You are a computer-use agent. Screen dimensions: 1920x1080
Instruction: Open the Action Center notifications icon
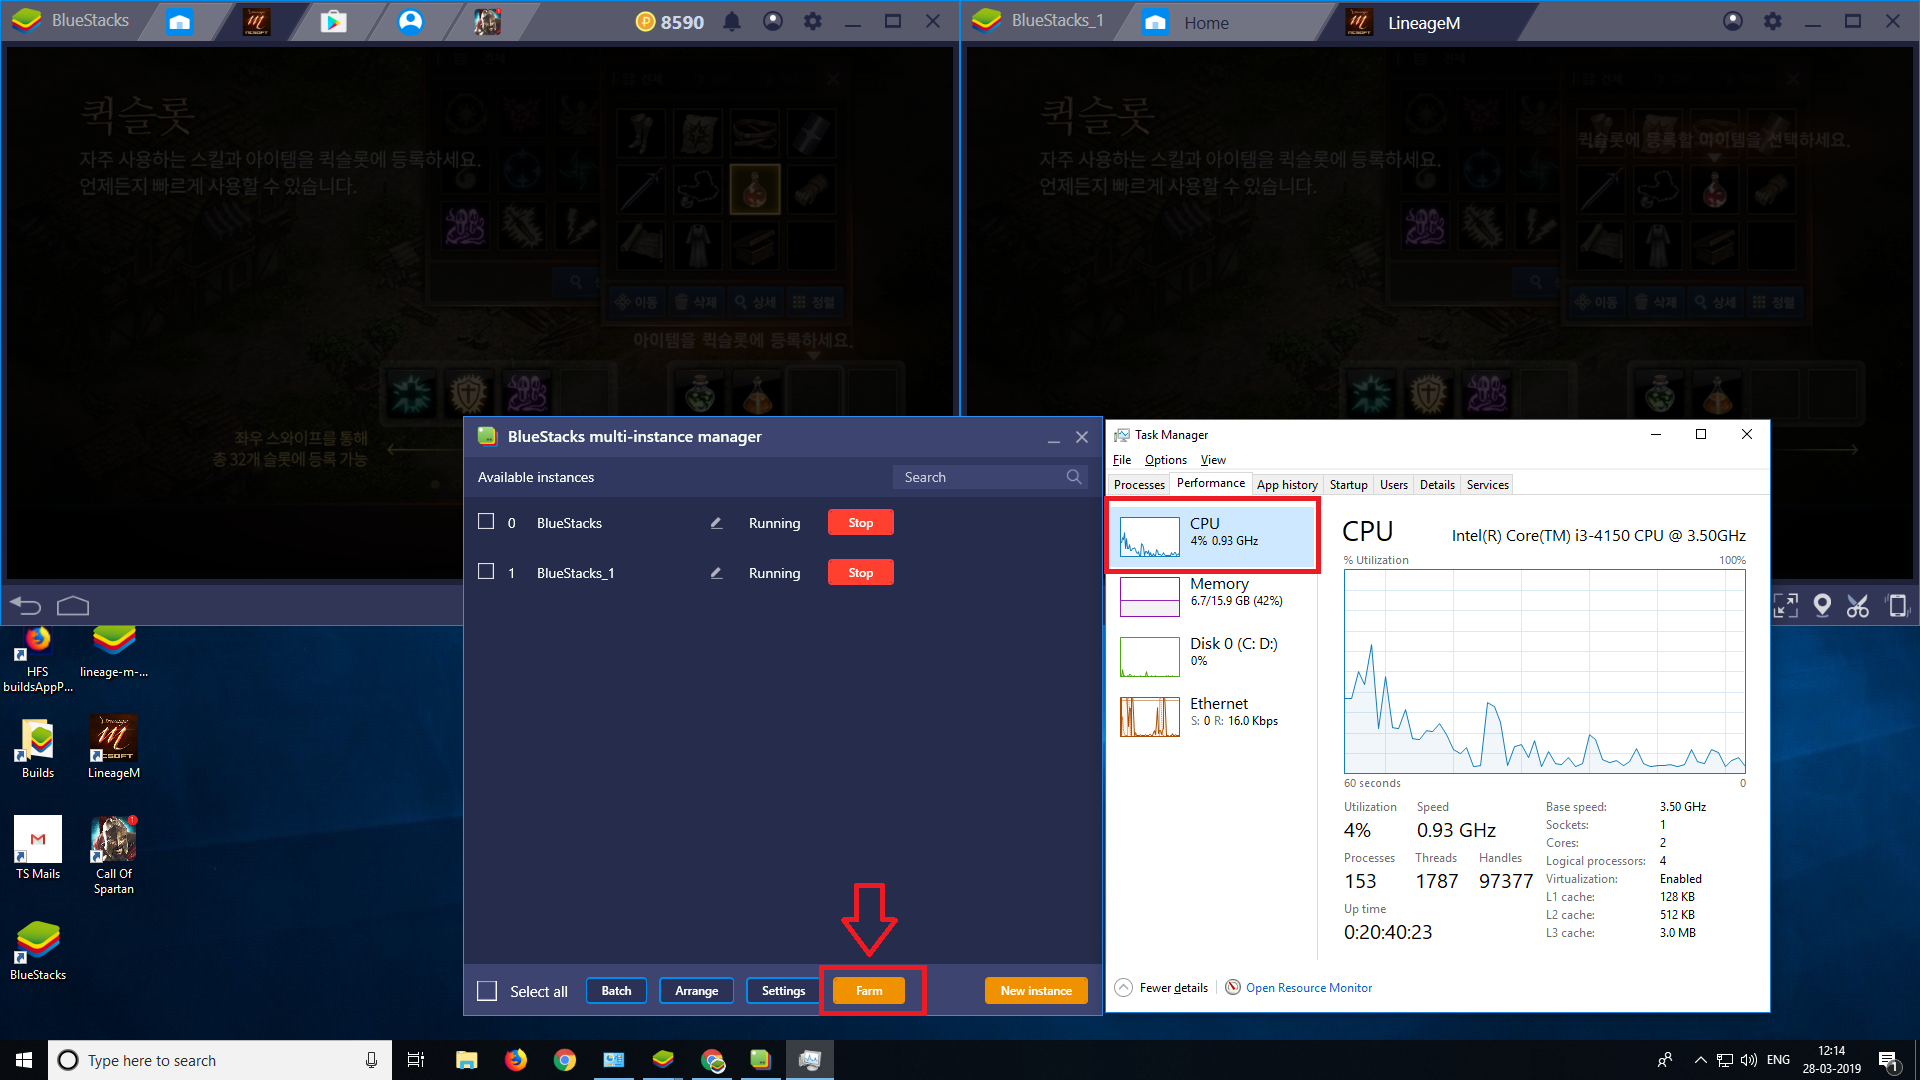click(x=1889, y=1061)
